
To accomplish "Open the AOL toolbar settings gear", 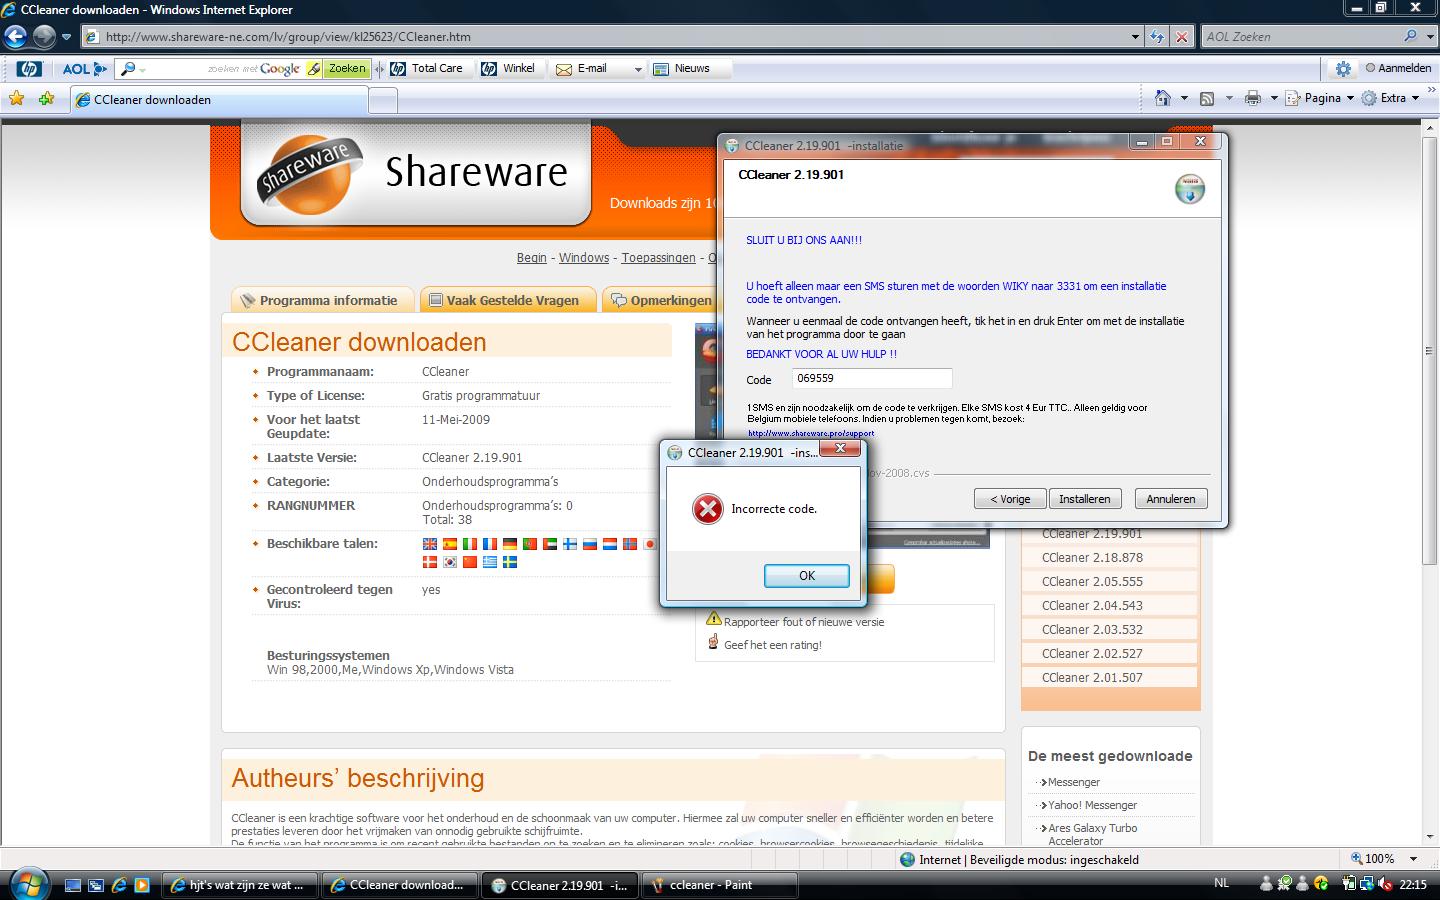I will (1343, 69).
